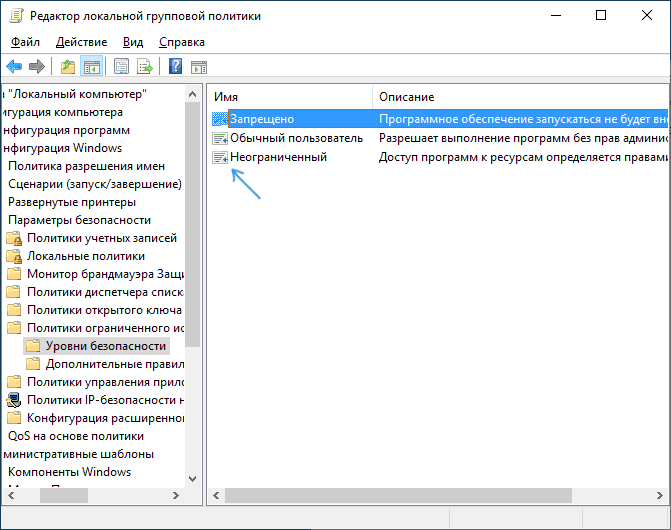Select Политики учетных записей tree item
671x530 pixels.
tap(102, 238)
